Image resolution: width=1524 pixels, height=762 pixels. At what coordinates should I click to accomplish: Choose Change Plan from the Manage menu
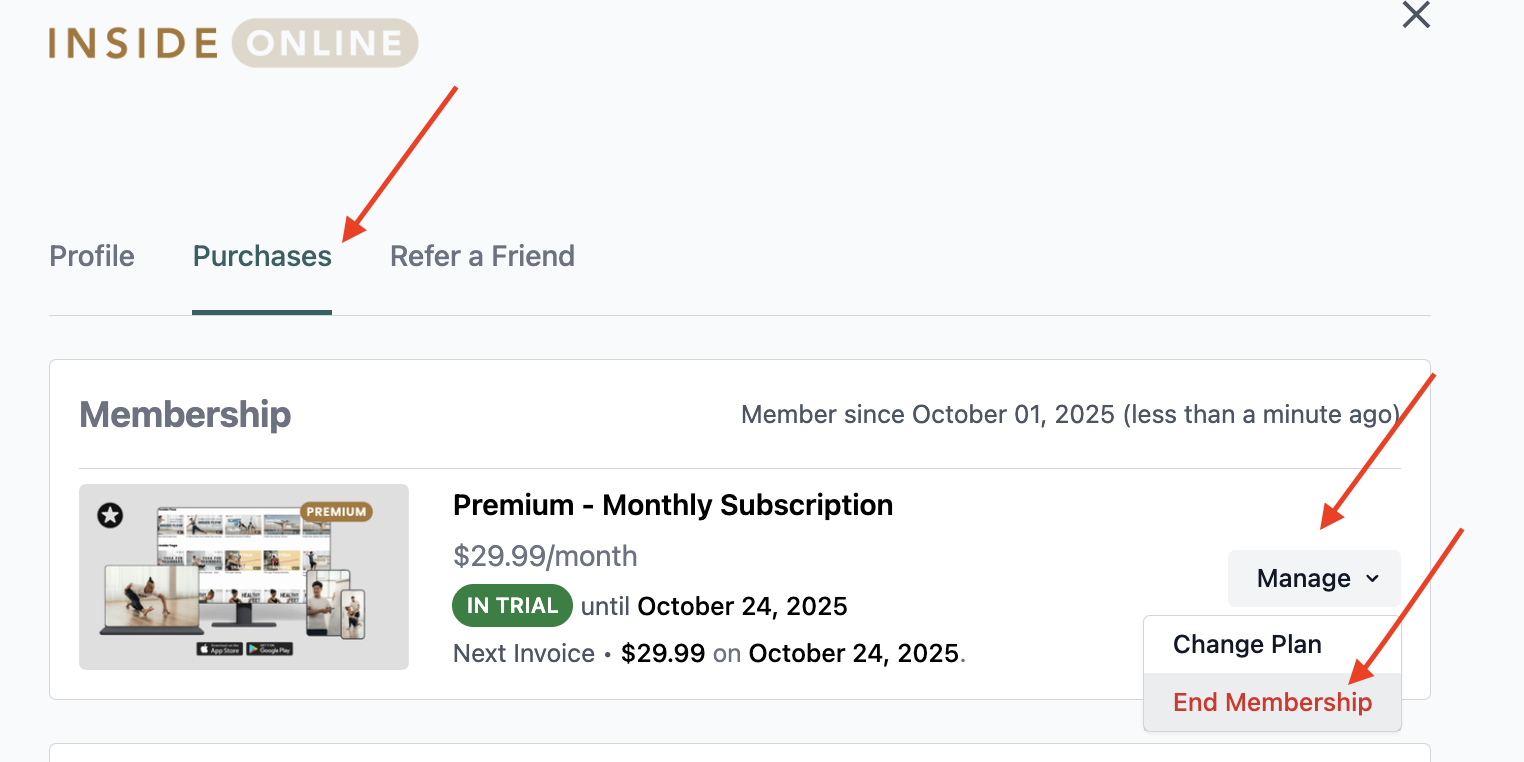pyautogui.click(x=1247, y=645)
